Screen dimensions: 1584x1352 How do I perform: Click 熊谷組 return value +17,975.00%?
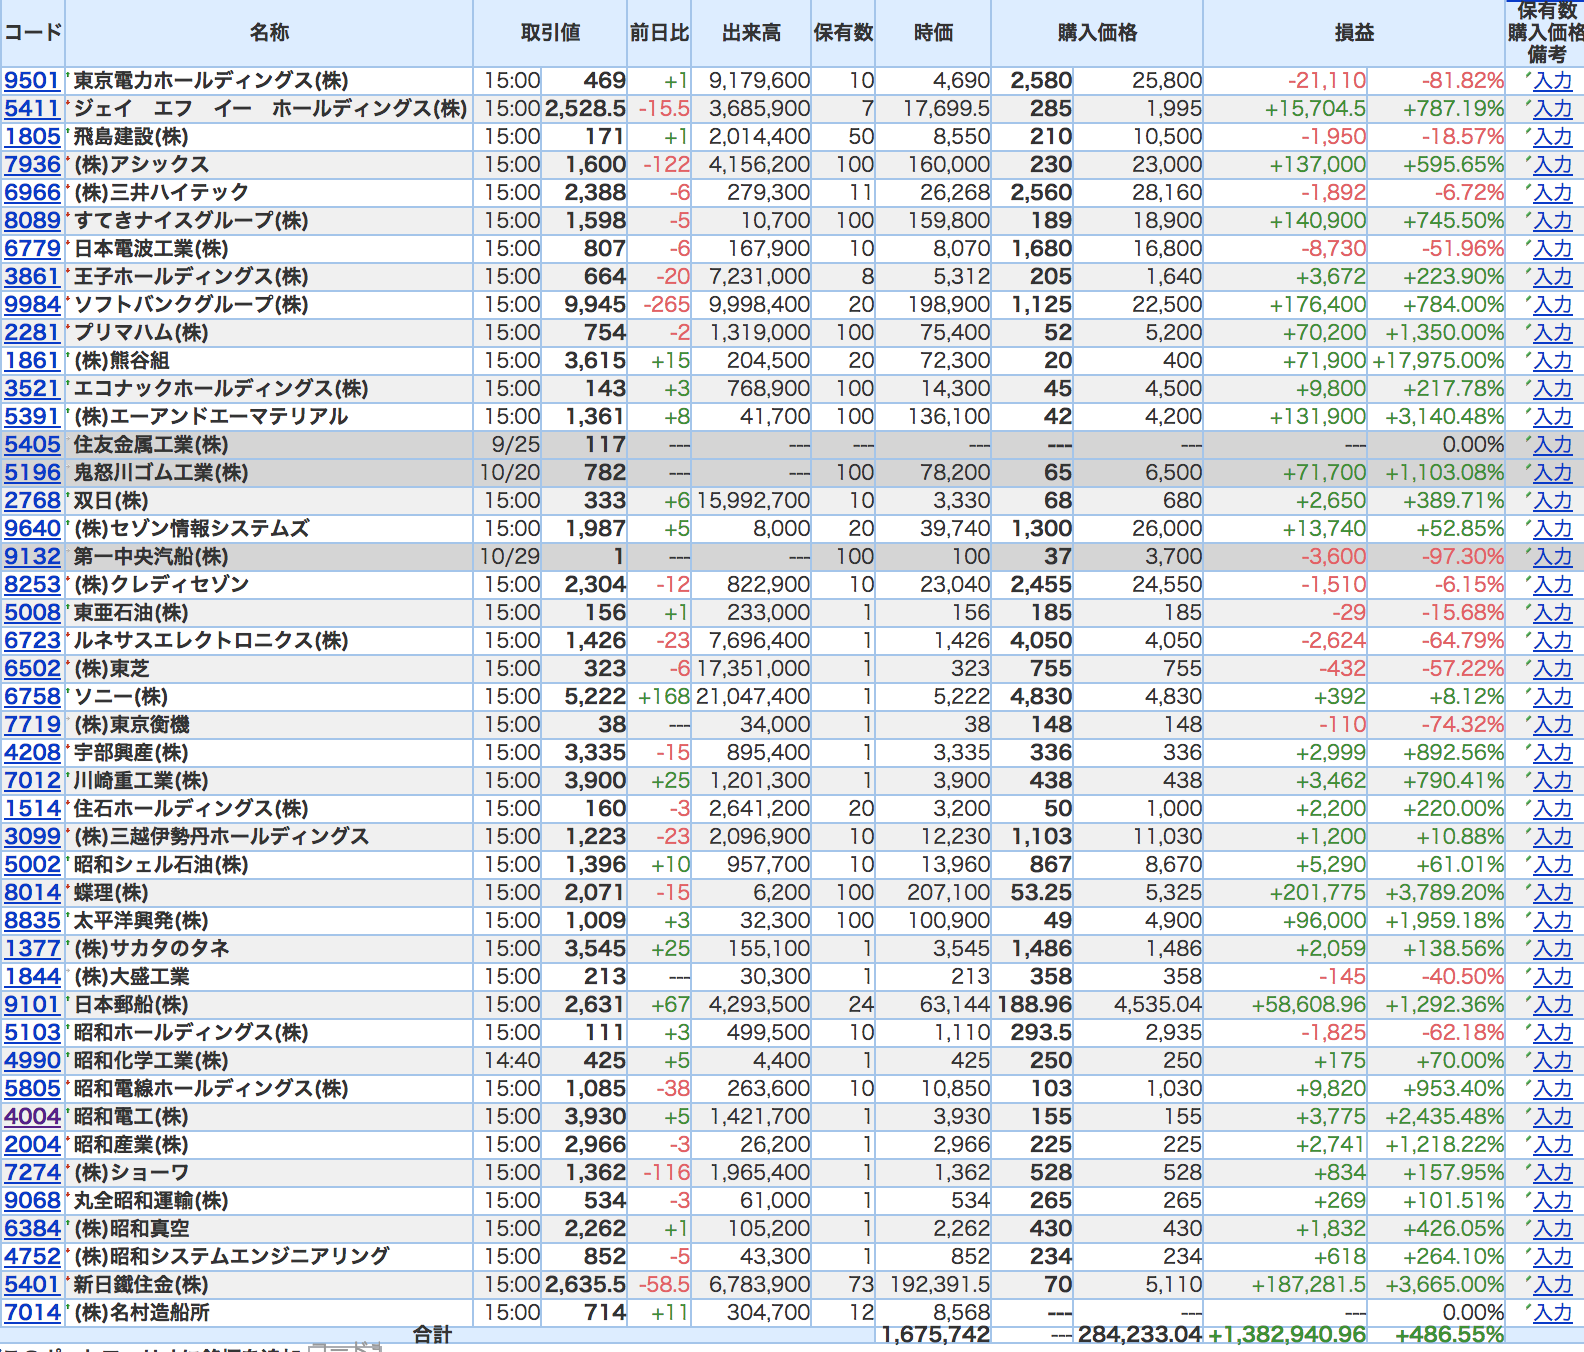(1439, 361)
